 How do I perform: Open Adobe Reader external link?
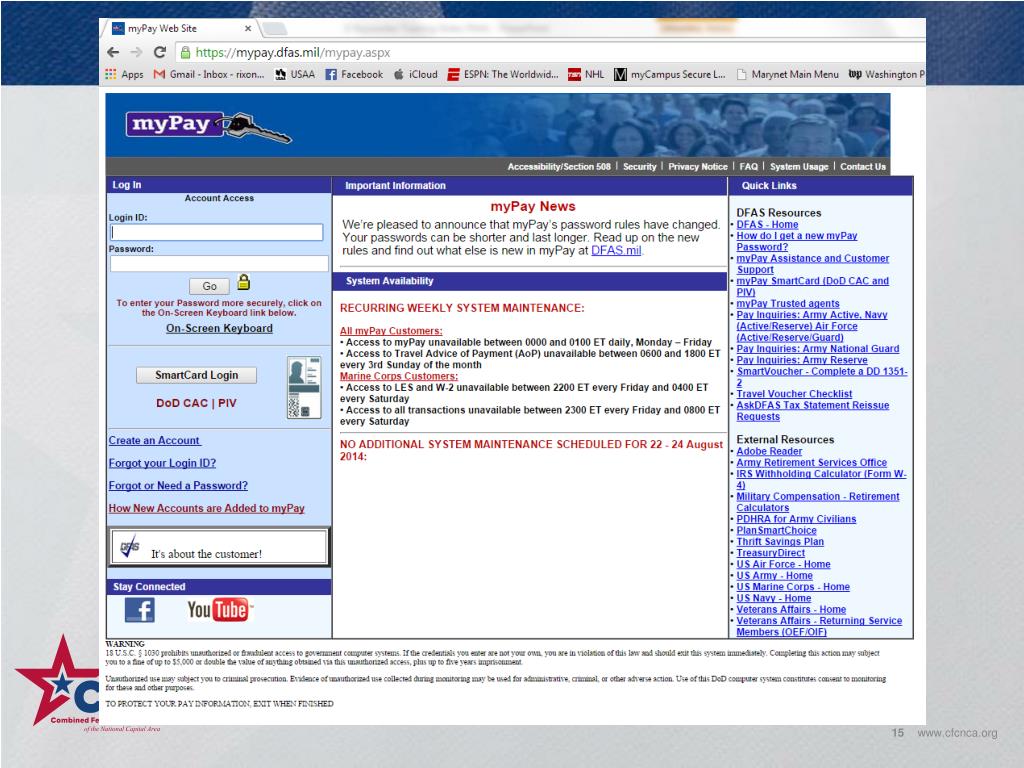click(x=769, y=451)
